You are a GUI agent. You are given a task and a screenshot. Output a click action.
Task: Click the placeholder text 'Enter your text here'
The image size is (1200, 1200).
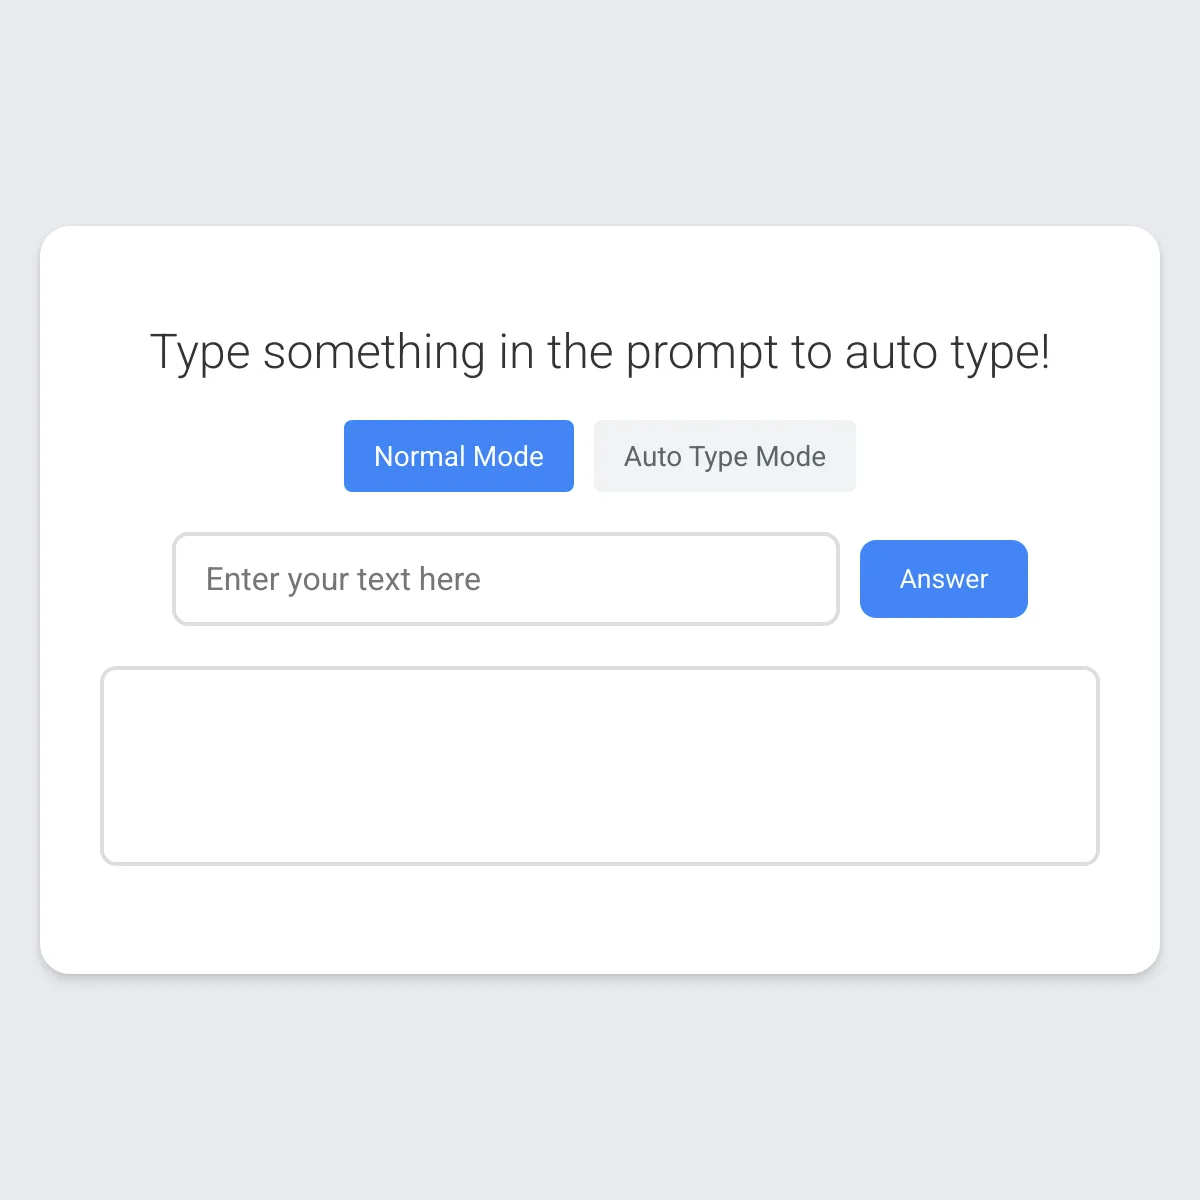click(343, 580)
